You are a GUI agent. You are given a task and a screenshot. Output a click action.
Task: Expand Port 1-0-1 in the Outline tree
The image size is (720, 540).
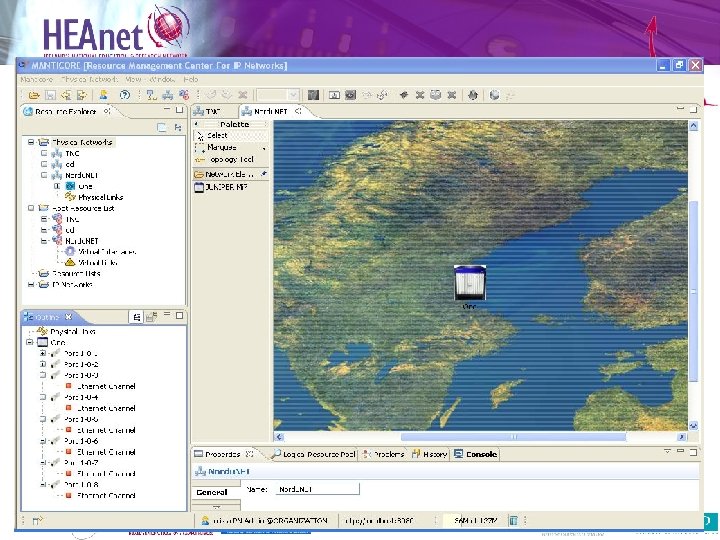(x=42, y=353)
